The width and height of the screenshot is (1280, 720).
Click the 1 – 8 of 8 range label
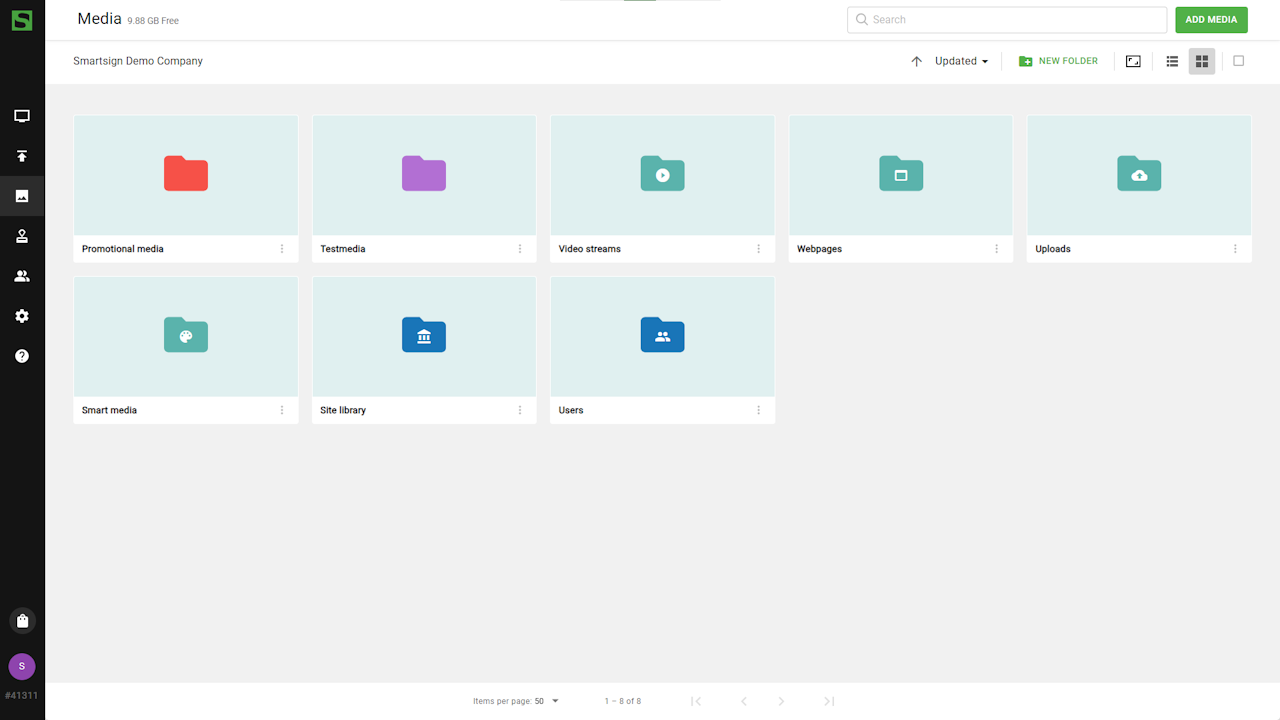(623, 701)
